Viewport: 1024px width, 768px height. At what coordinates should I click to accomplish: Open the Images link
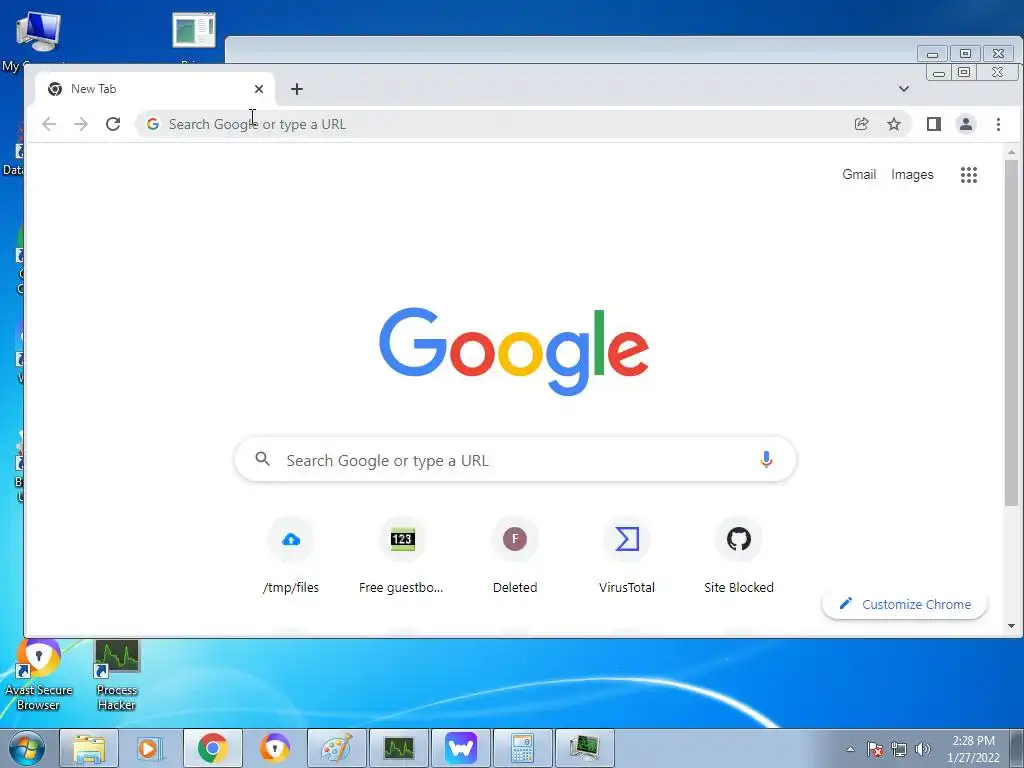coord(912,174)
